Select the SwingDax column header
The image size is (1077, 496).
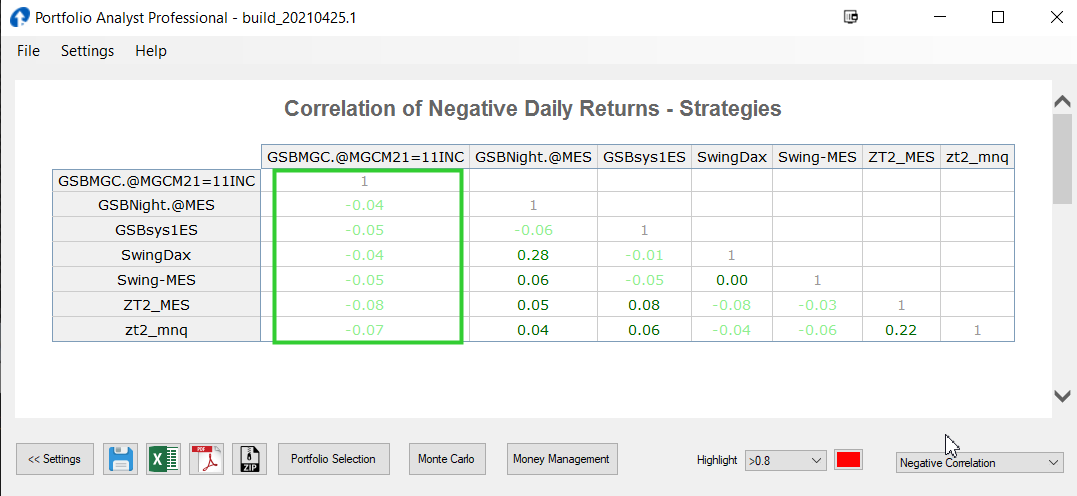click(730, 156)
